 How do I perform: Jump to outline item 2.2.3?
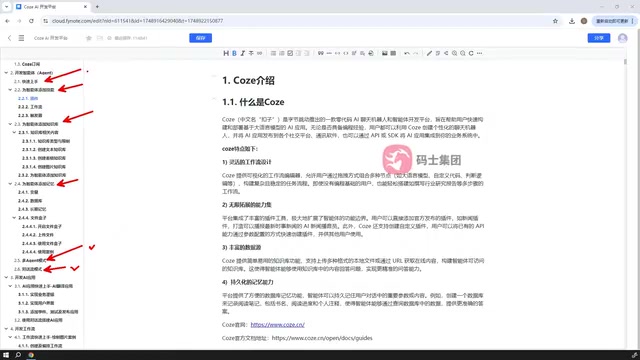point(30,116)
